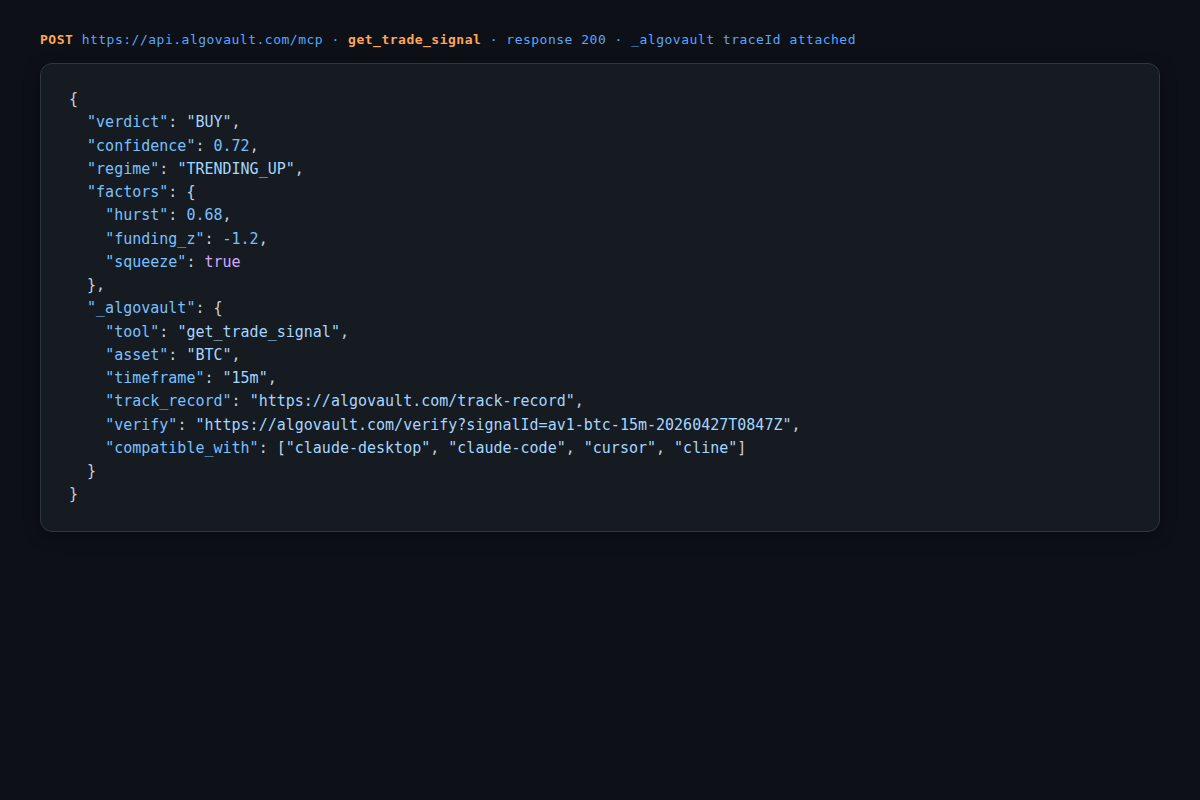Select the BTC asset value

click(x=211, y=354)
